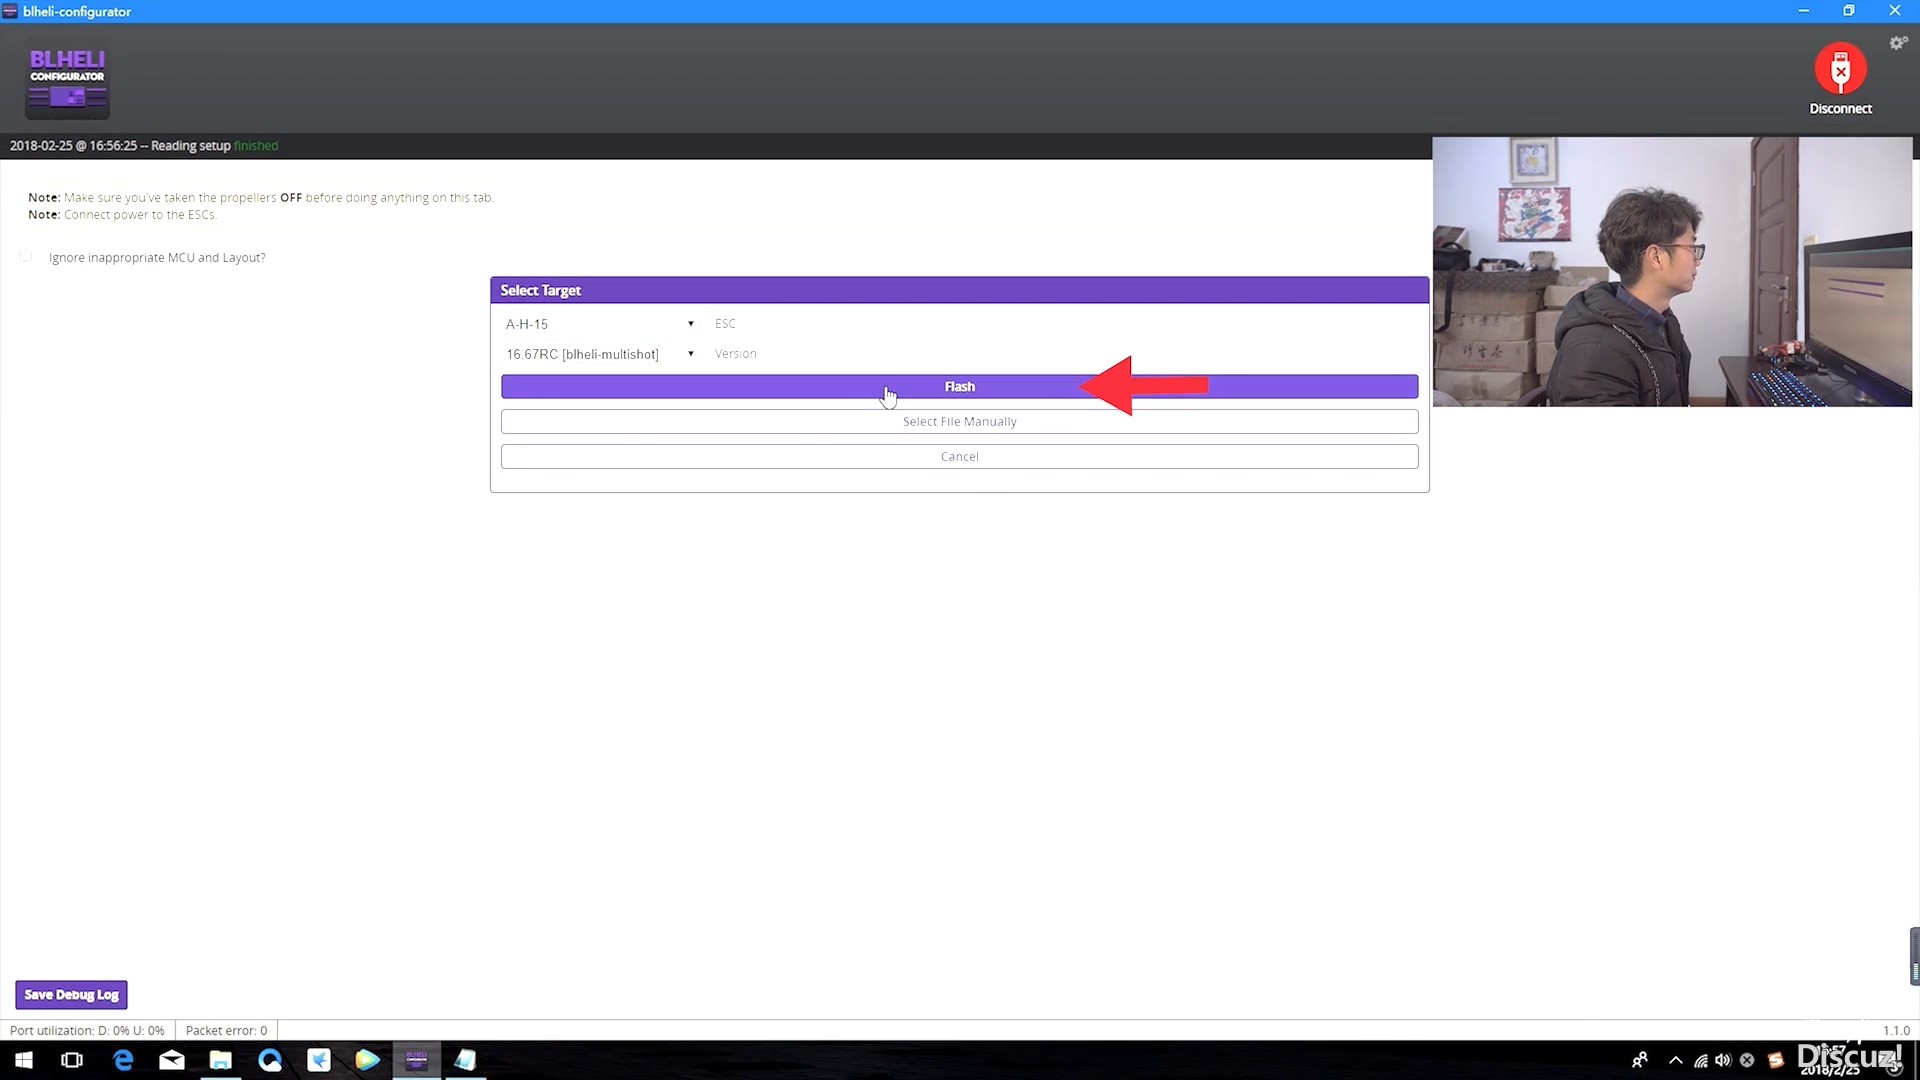The image size is (1920, 1080).
Task: Open the Windows Start menu
Action: pyautogui.click(x=23, y=1060)
